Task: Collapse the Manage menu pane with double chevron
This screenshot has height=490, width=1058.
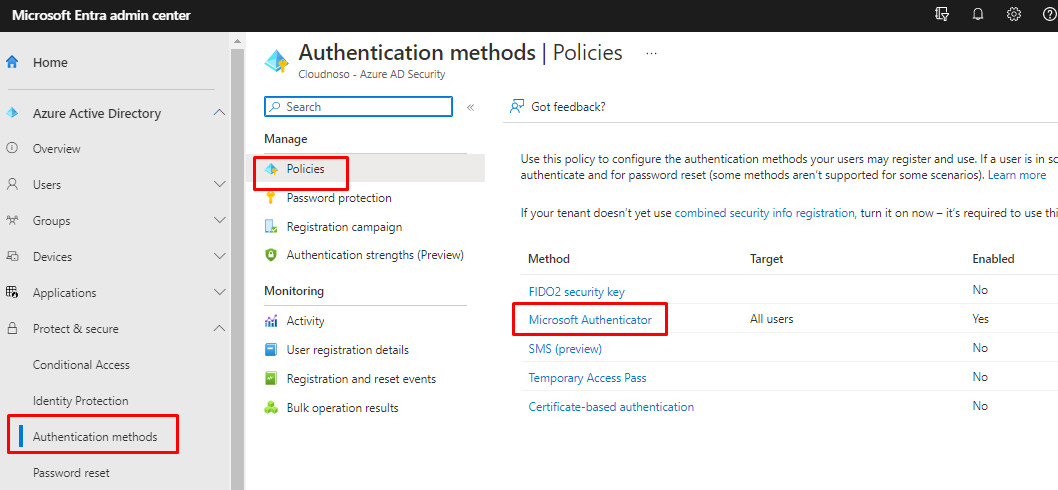Action: coord(470,107)
